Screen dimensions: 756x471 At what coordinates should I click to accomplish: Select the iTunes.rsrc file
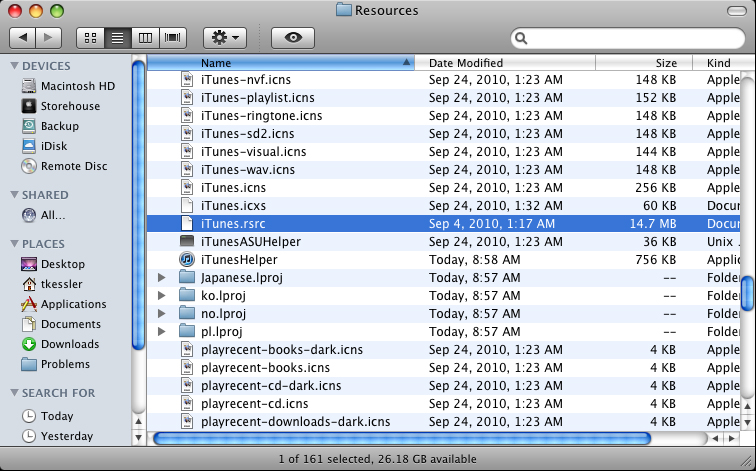click(444, 224)
